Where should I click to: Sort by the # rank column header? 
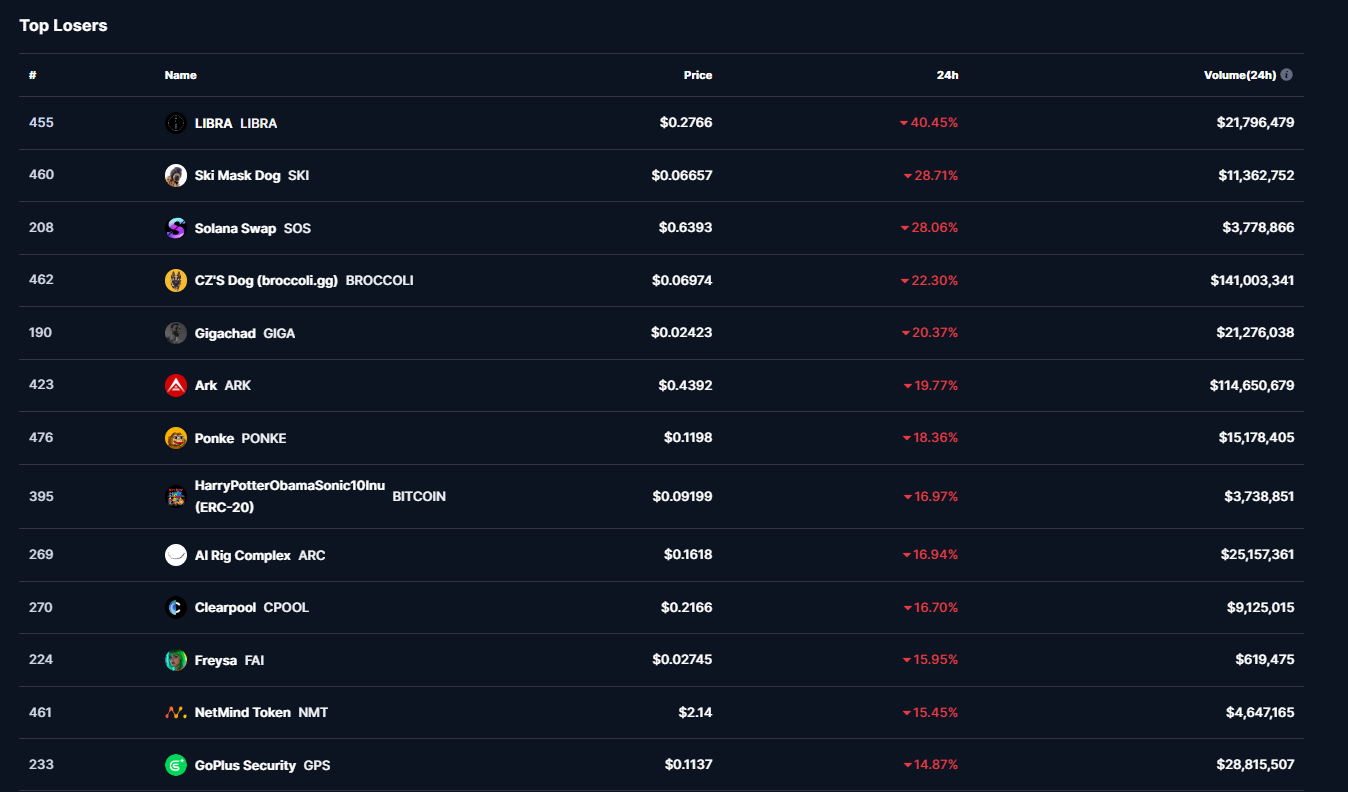(33, 75)
